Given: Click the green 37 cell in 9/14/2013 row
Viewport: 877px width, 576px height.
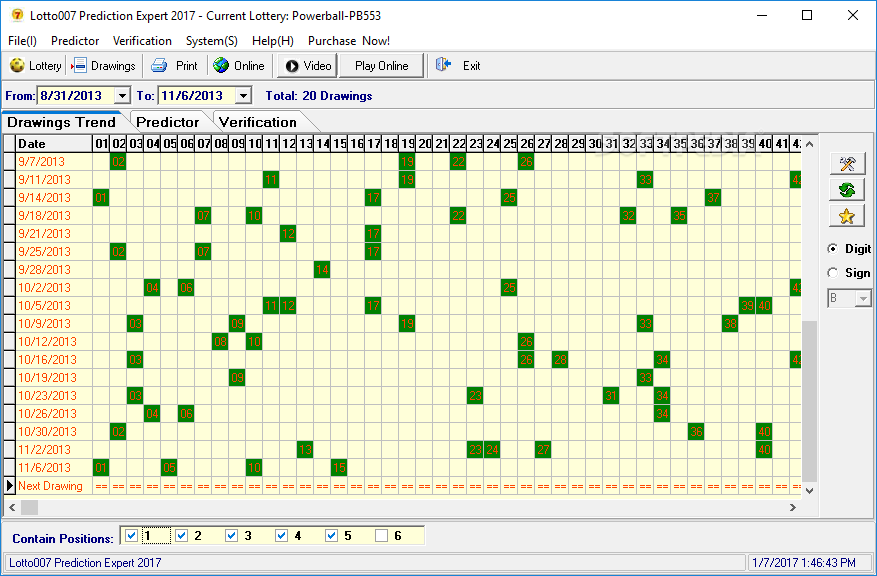Looking at the screenshot, I should (x=713, y=197).
